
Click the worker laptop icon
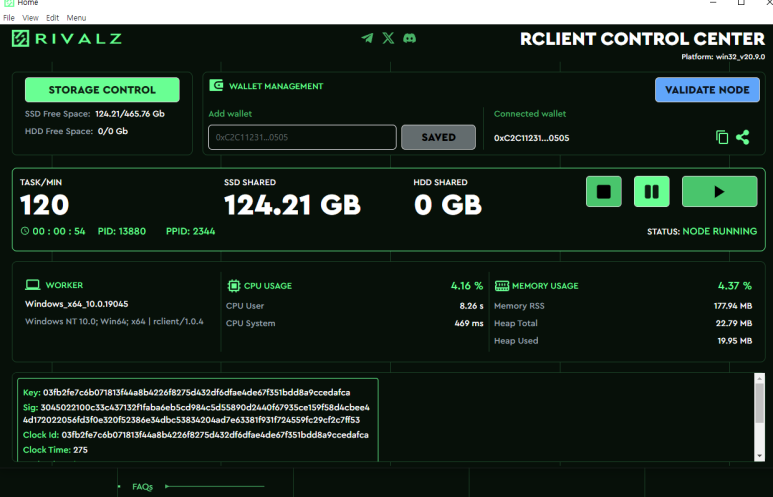[x=33, y=284]
